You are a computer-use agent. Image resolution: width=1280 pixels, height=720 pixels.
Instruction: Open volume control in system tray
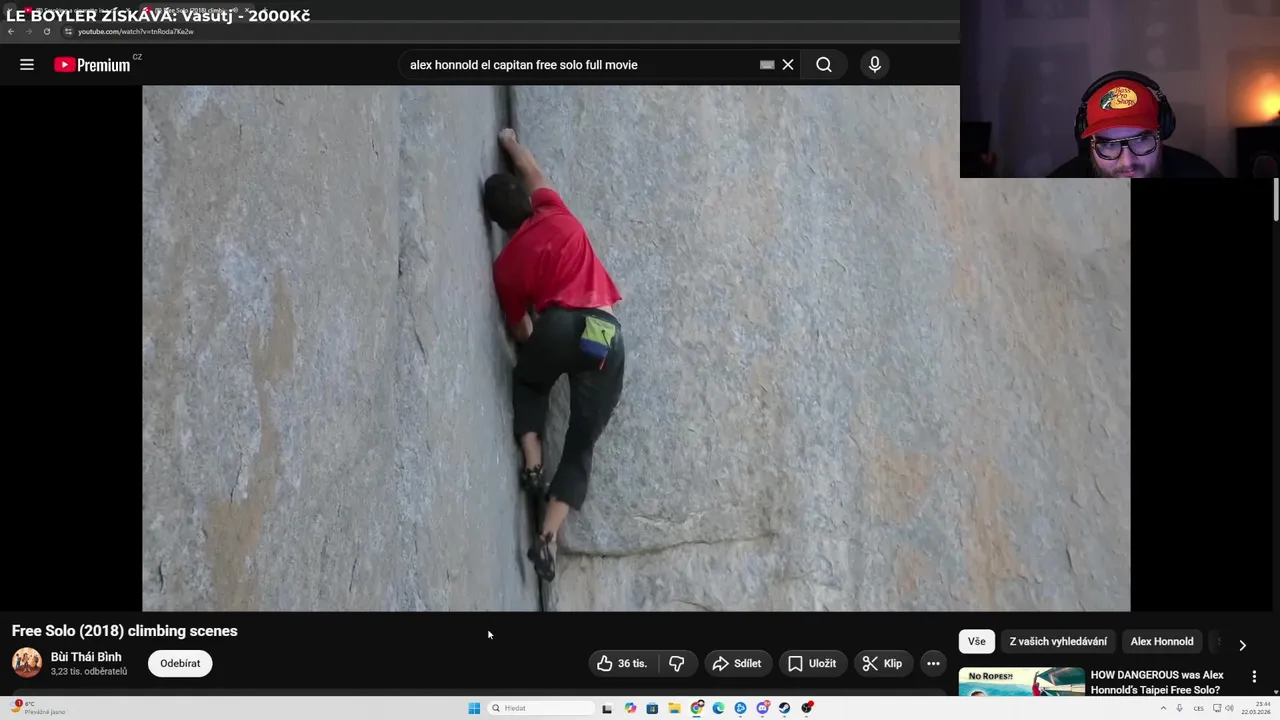pyautogui.click(x=1230, y=708)
